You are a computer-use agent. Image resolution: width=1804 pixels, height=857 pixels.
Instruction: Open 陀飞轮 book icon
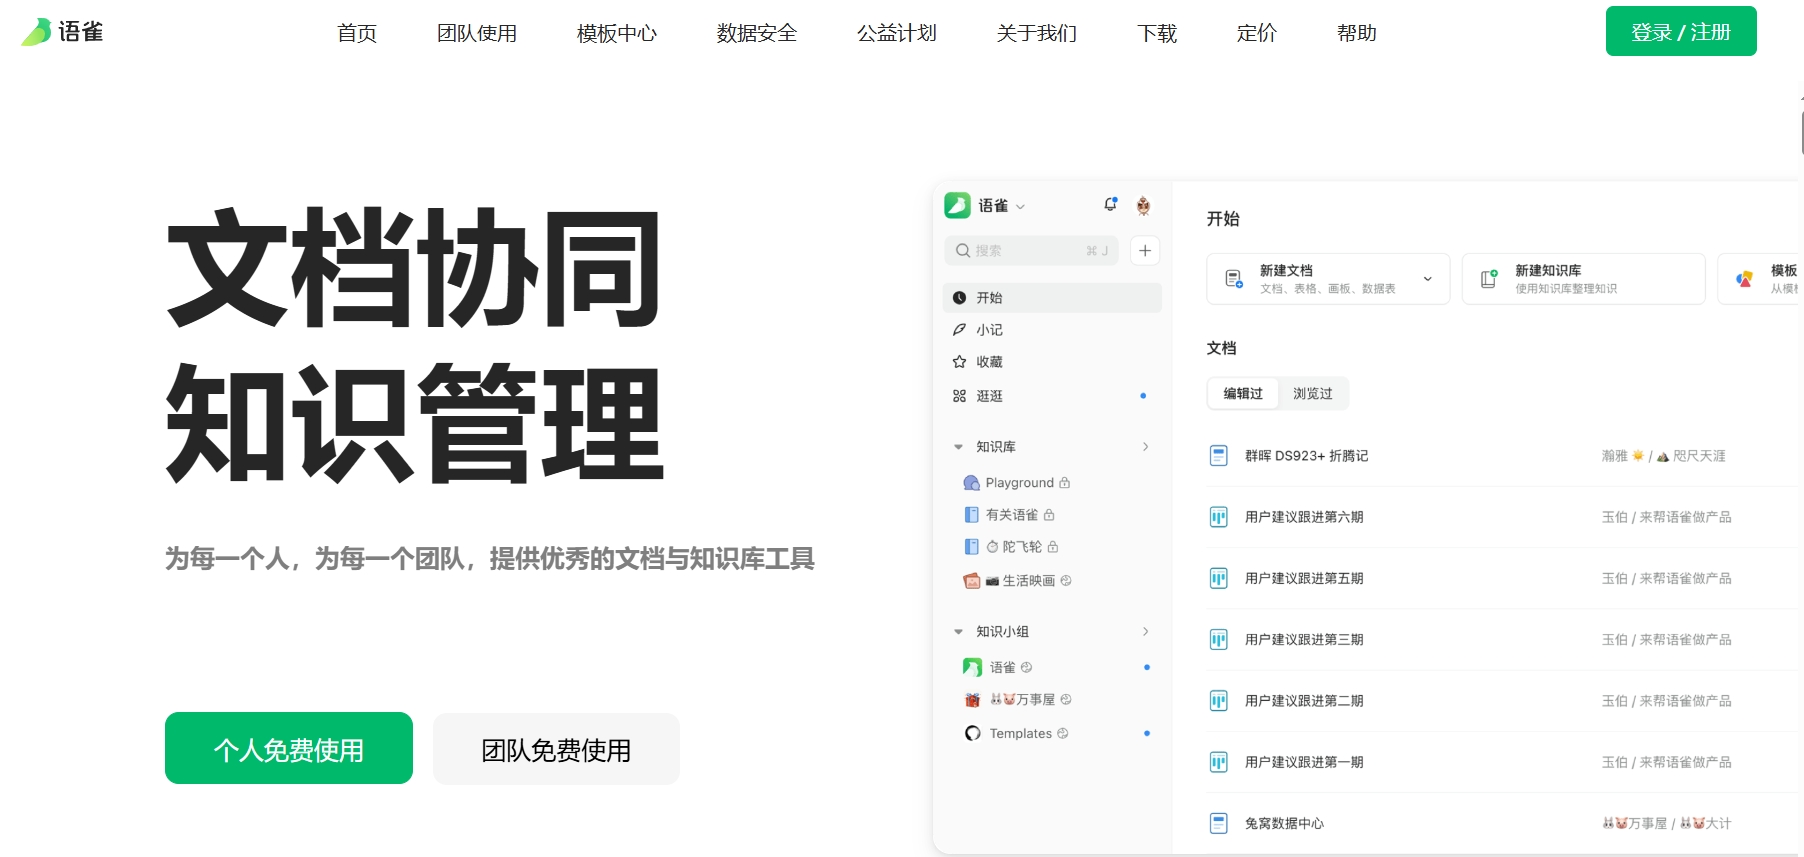(x=971, y=547)
